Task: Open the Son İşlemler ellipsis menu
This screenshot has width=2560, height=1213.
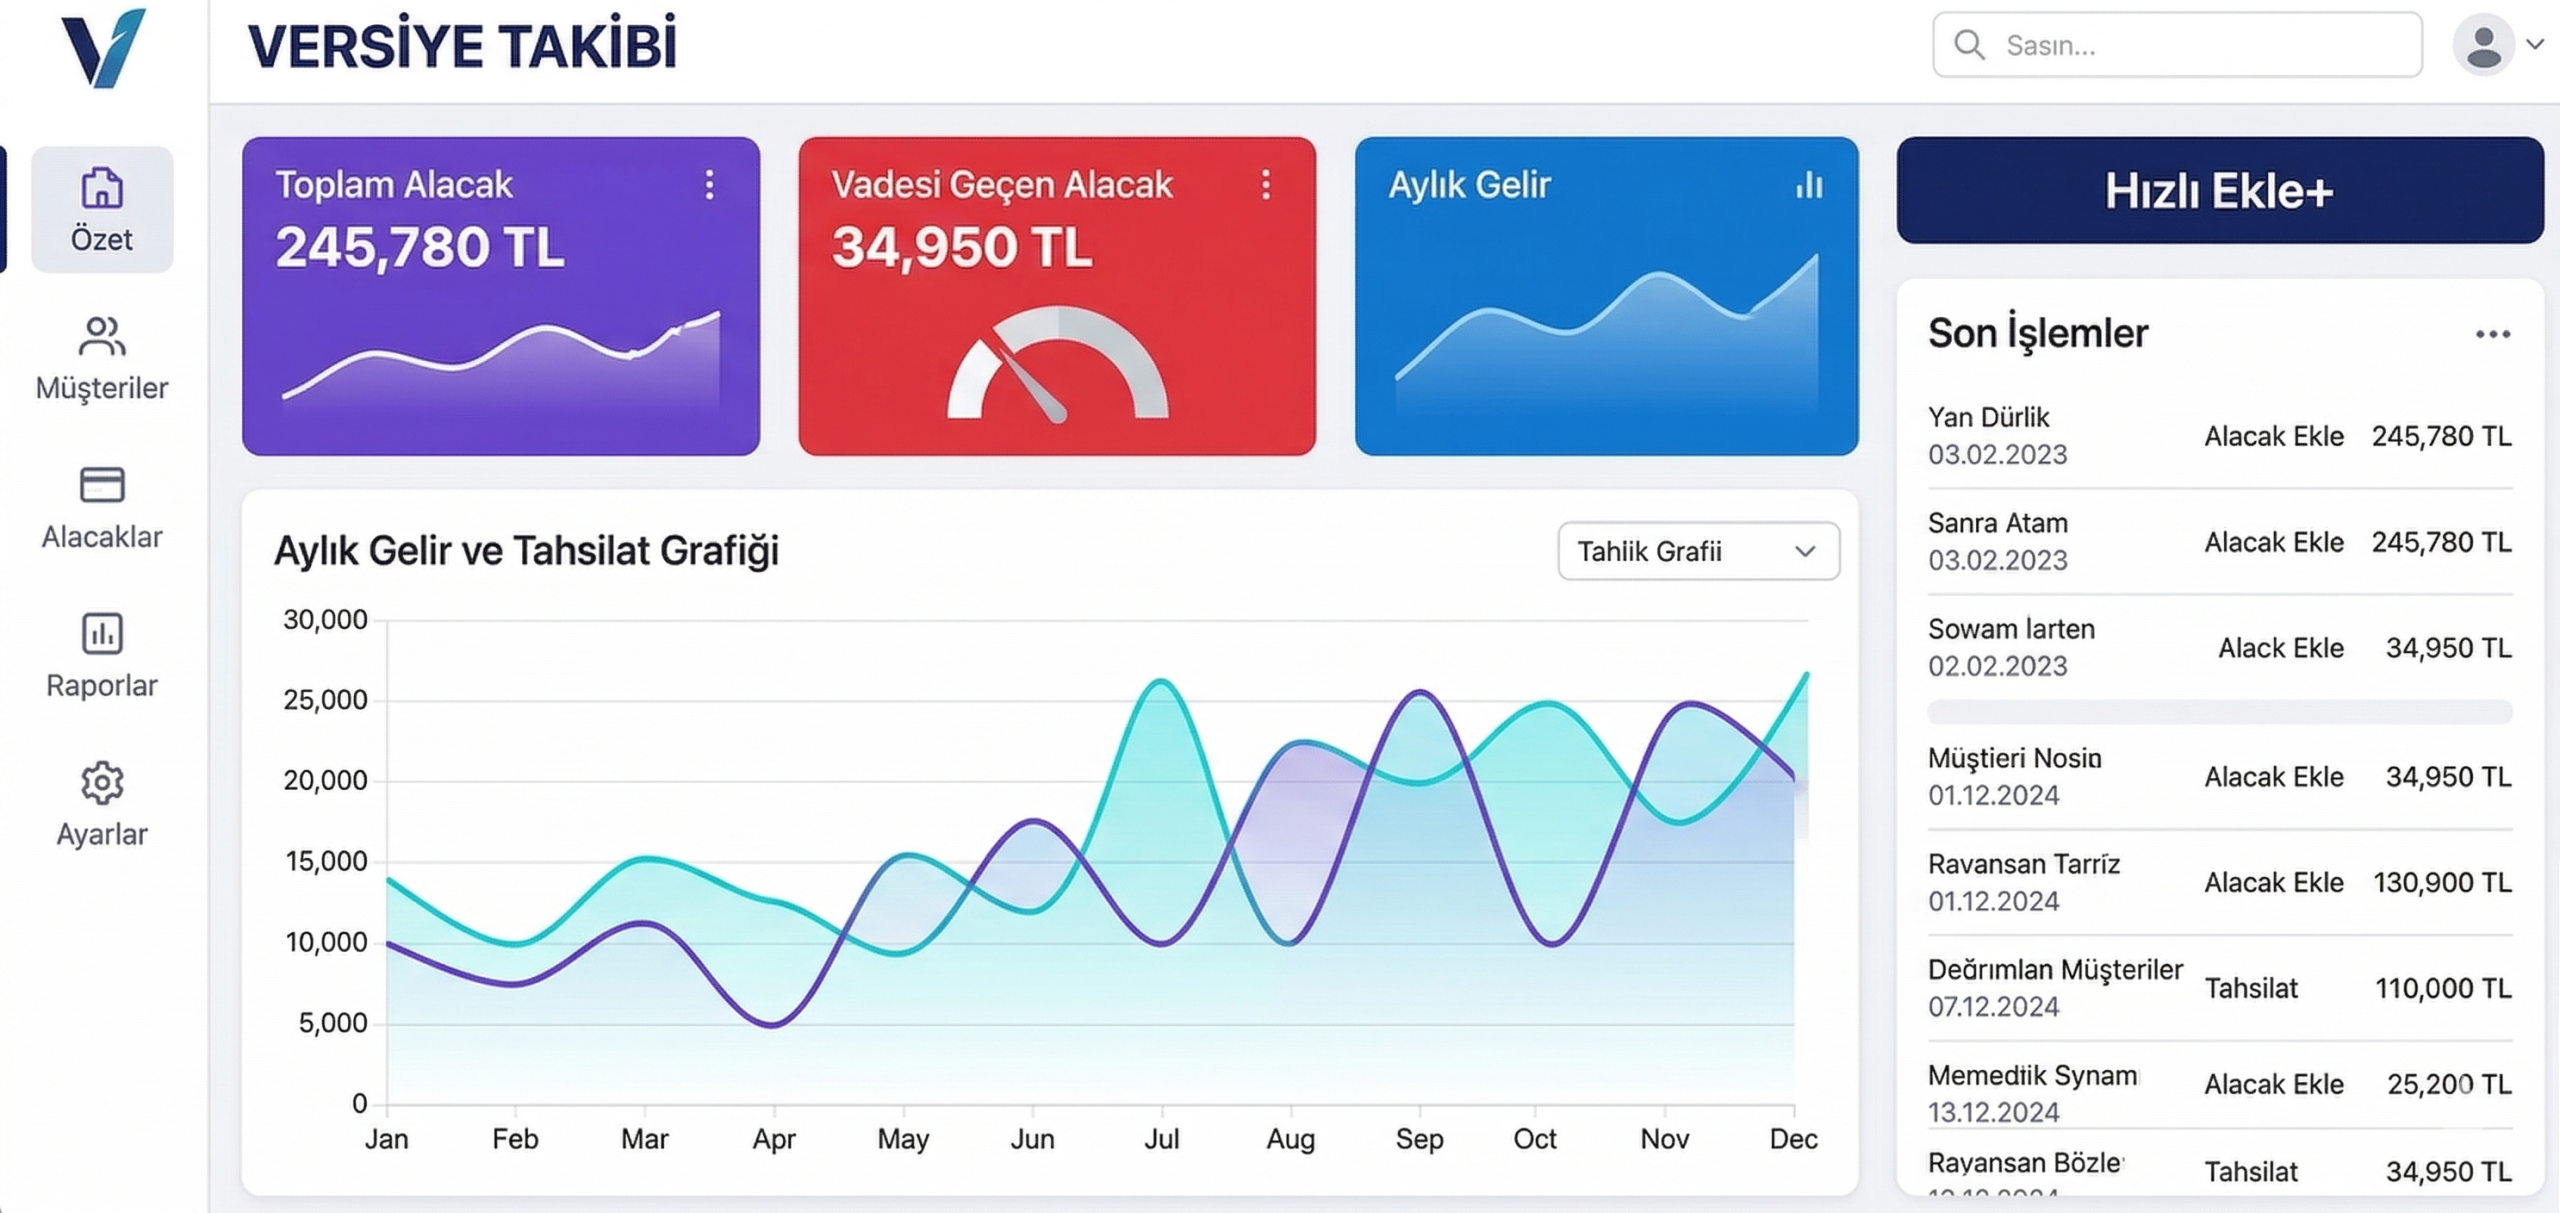Action: coord(2492,334)
